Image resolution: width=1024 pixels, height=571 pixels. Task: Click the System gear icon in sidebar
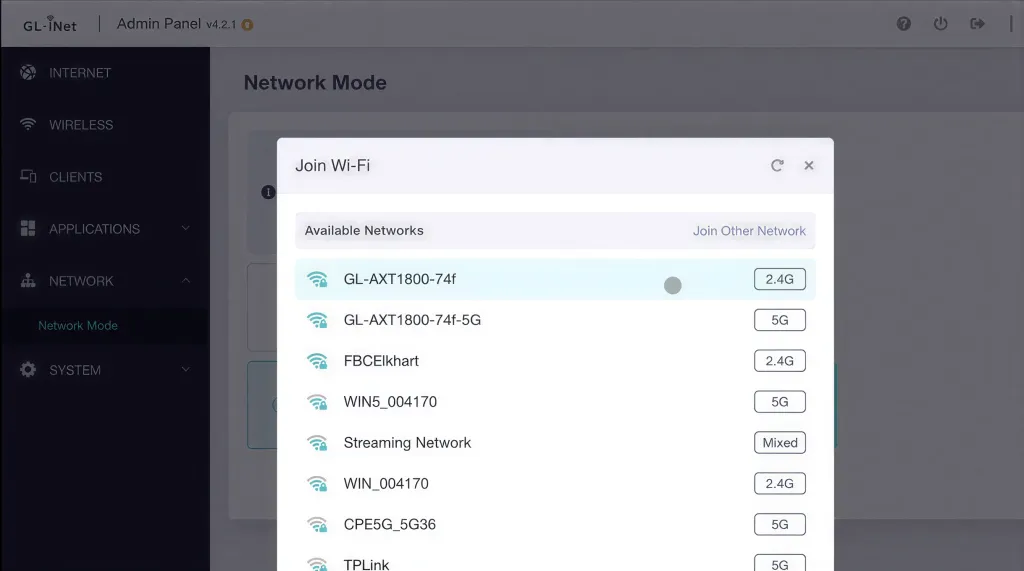tap(28, 369)
